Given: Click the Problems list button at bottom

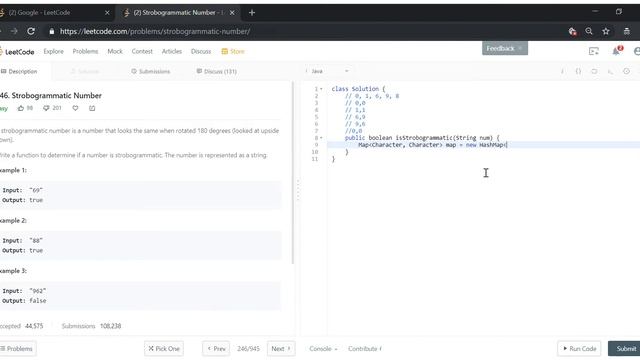Looking at the screenshot, I should point(17,349).
